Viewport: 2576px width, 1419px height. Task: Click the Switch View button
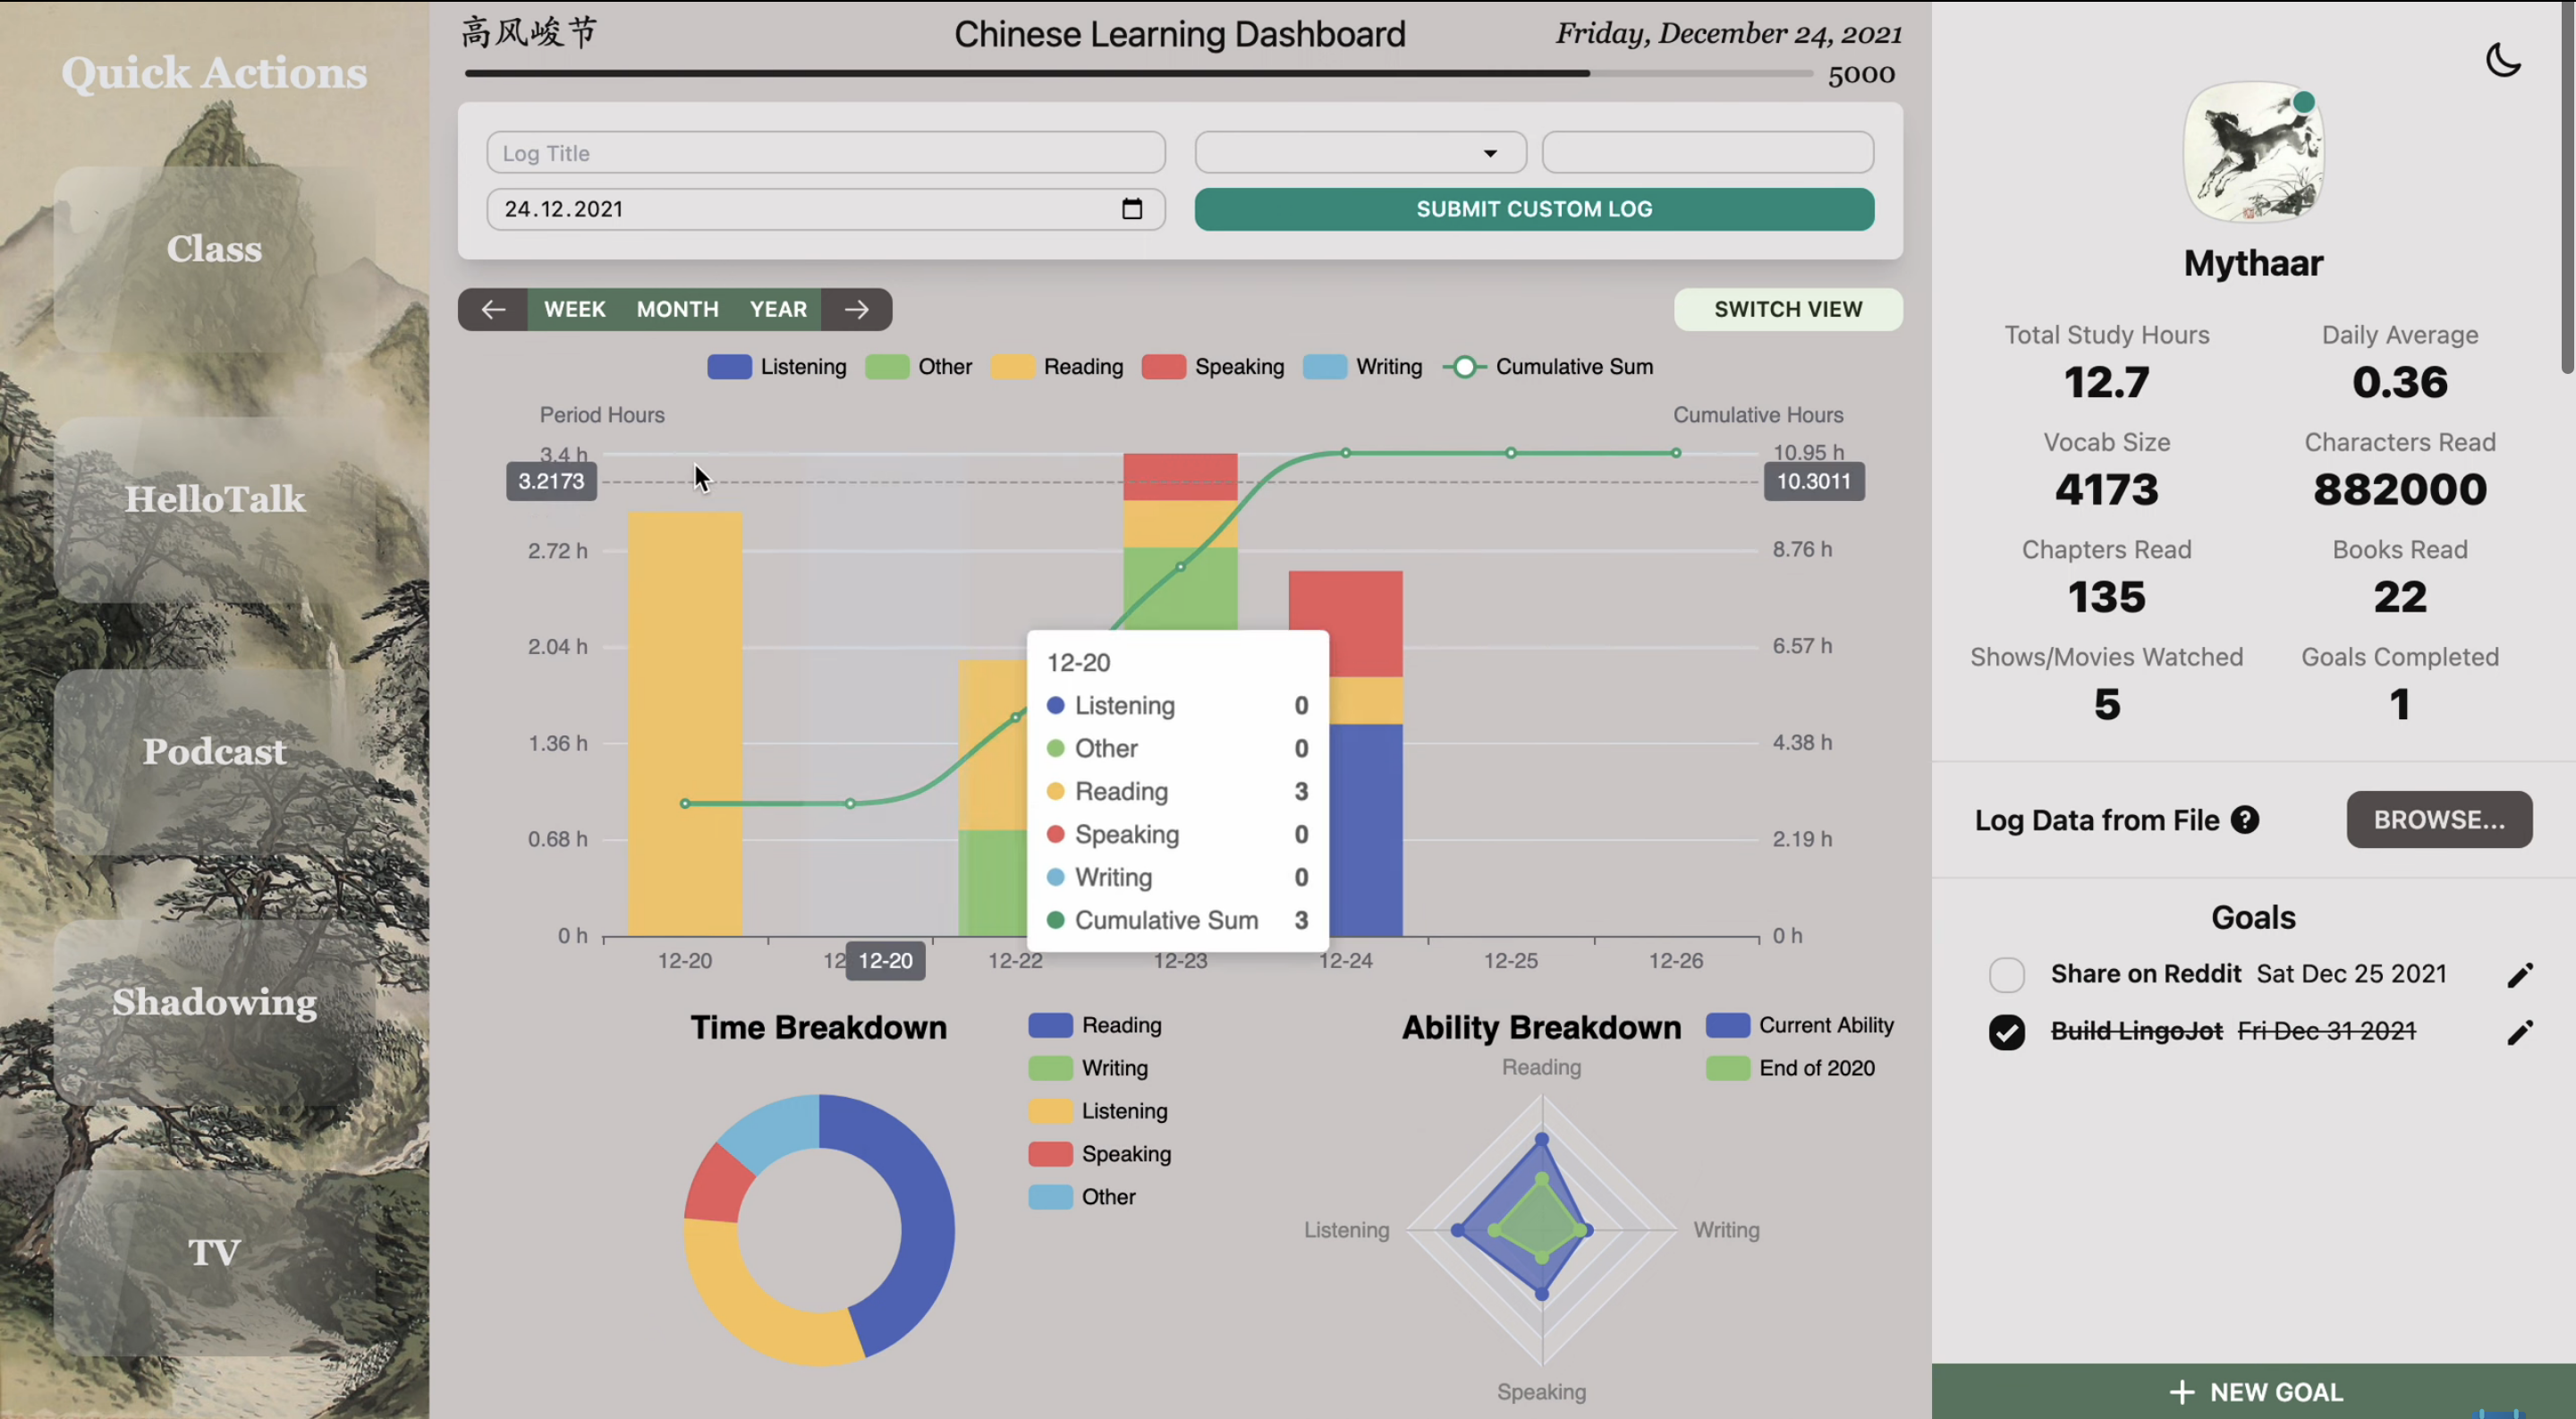tap(1787, 309)
